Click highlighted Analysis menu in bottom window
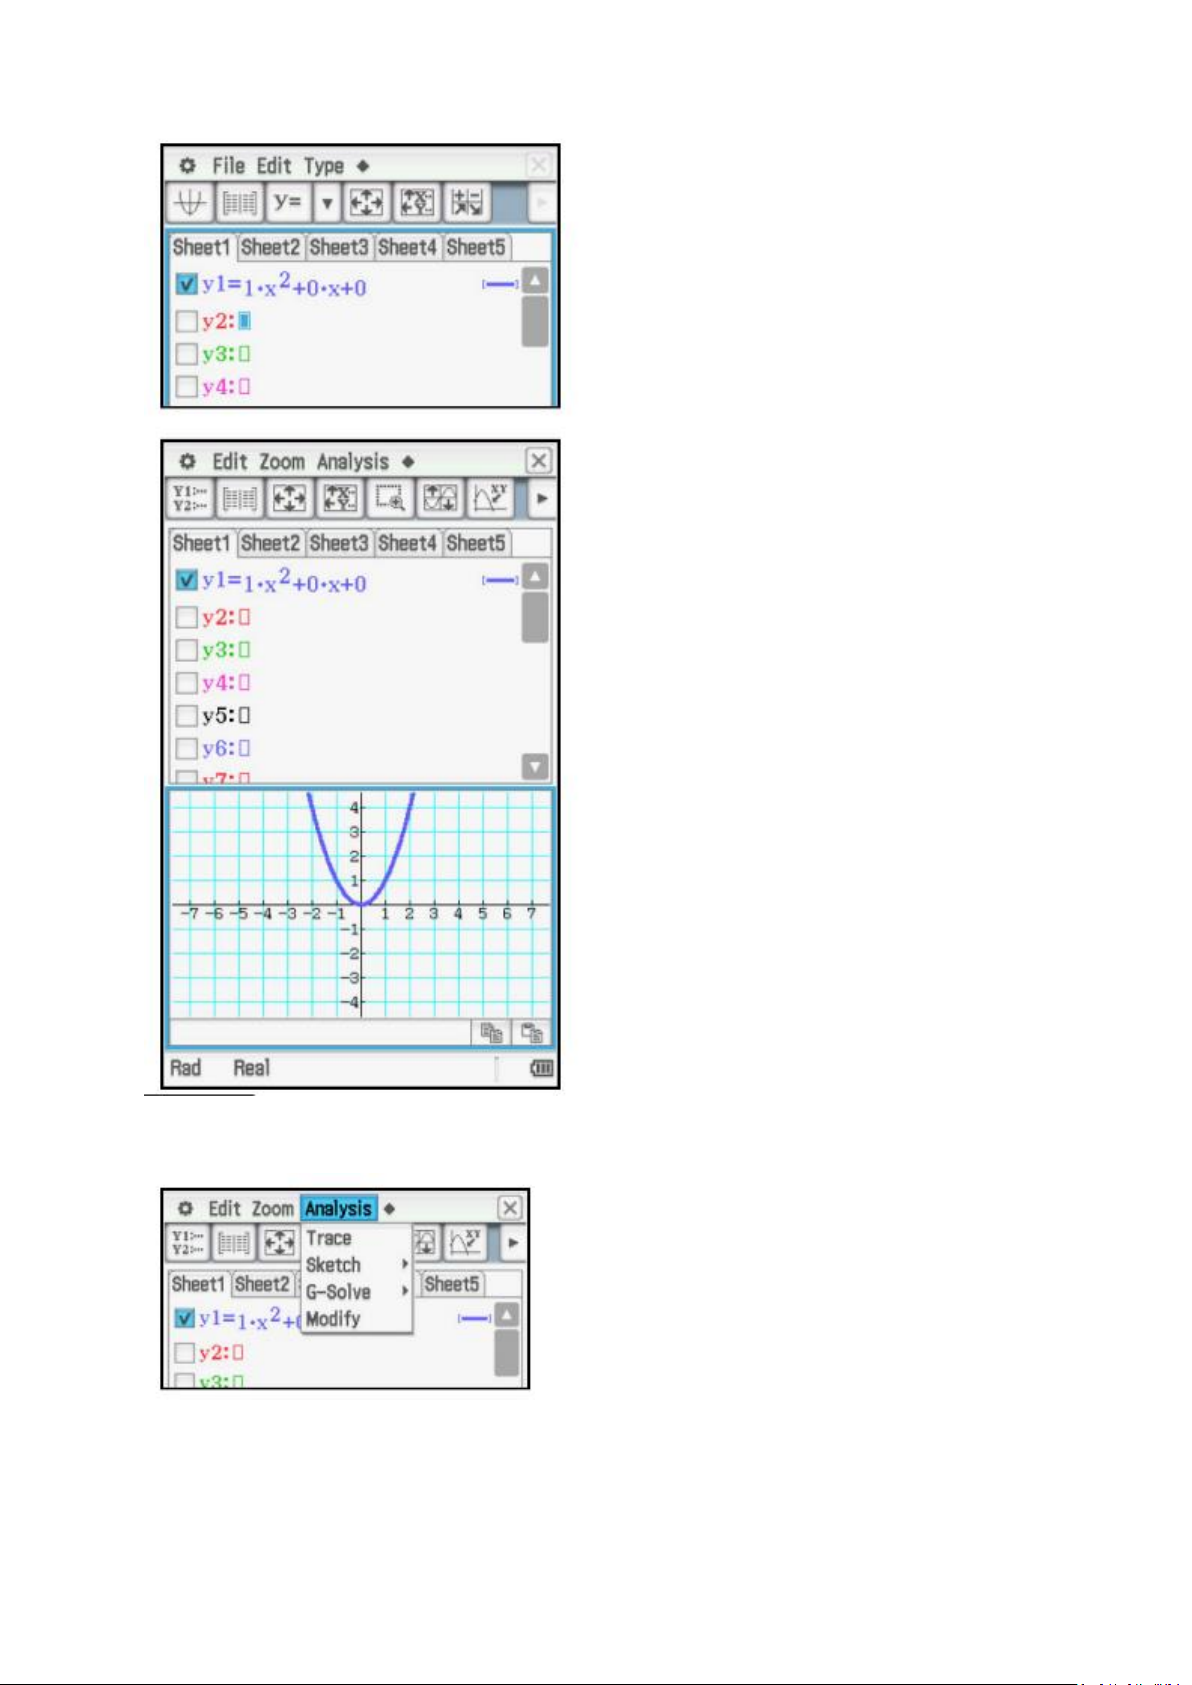The height and width of the screenshot is (1685, 1192). pos(339,1208)
